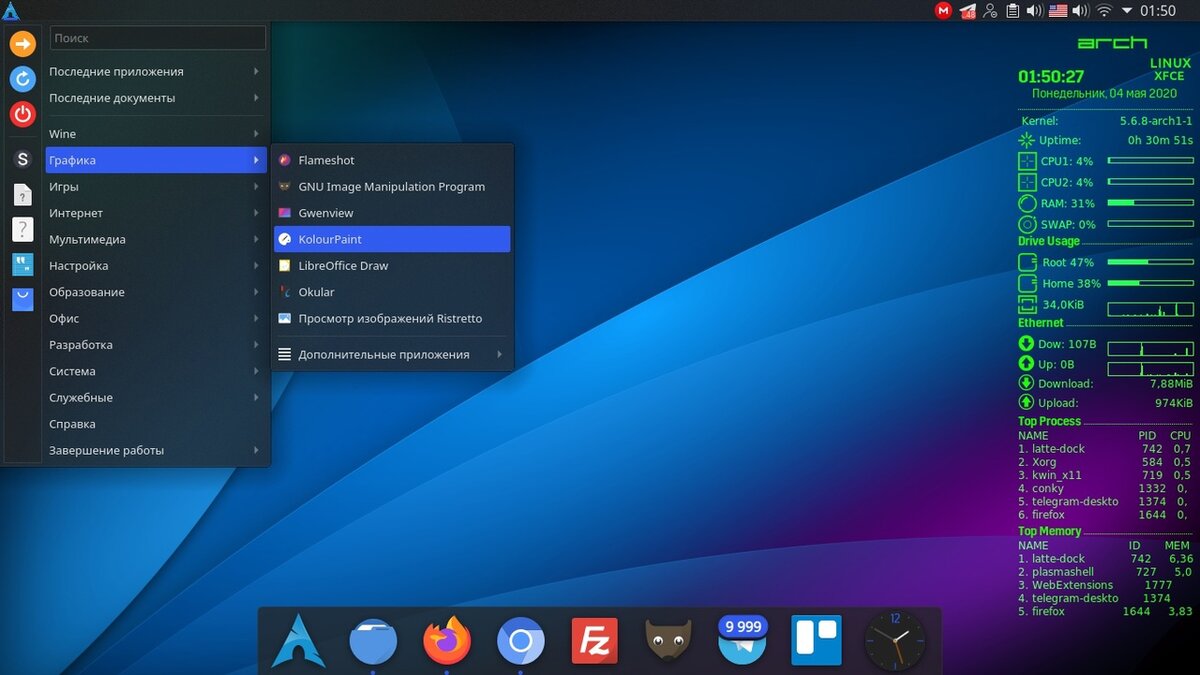1200x675 pixels.
Task: Open Firefox from the dock
Action: pos(446,640)
